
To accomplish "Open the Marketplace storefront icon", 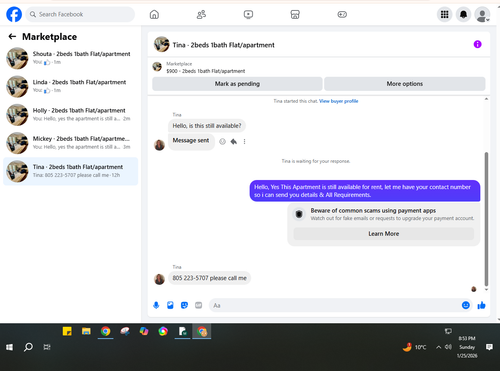I will click(x=295, y=14).
